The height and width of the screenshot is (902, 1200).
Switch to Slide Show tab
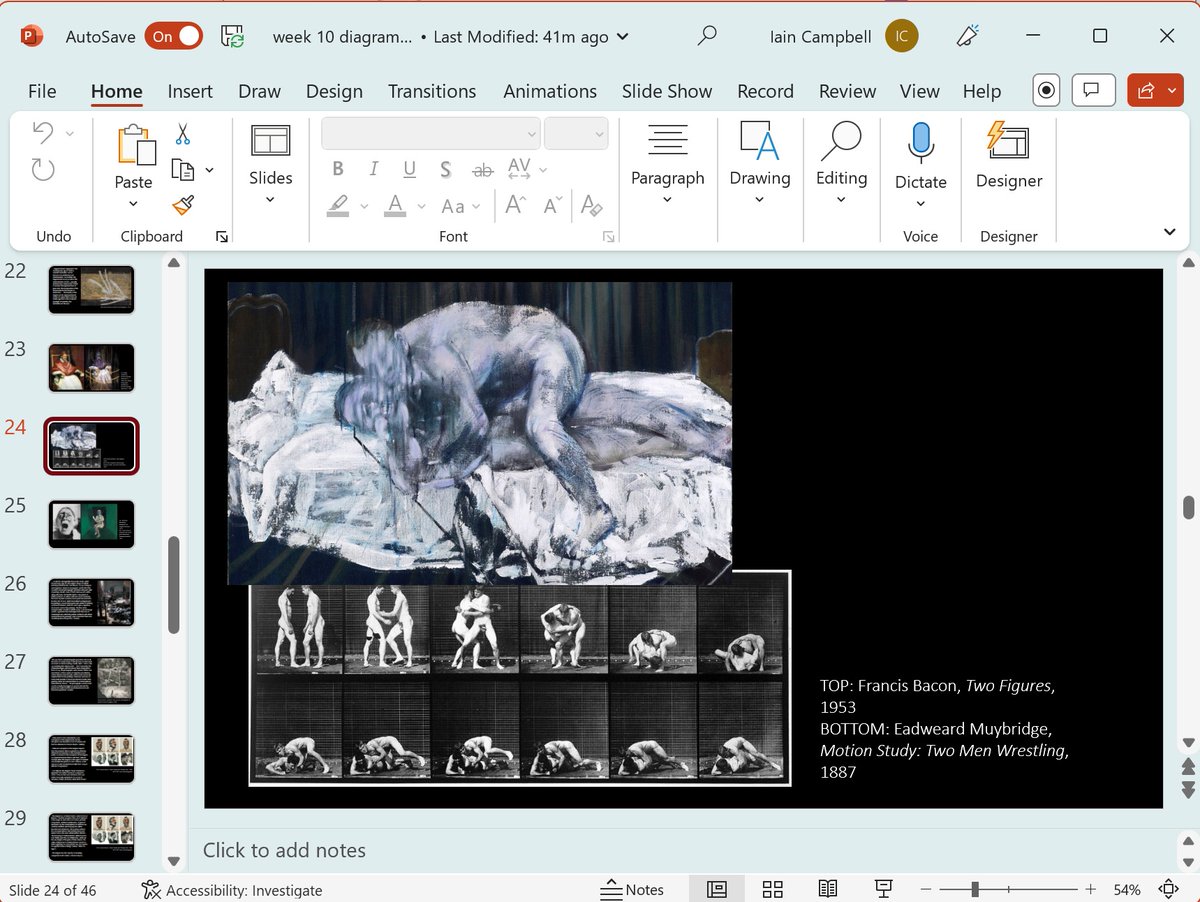click(667, 91)
